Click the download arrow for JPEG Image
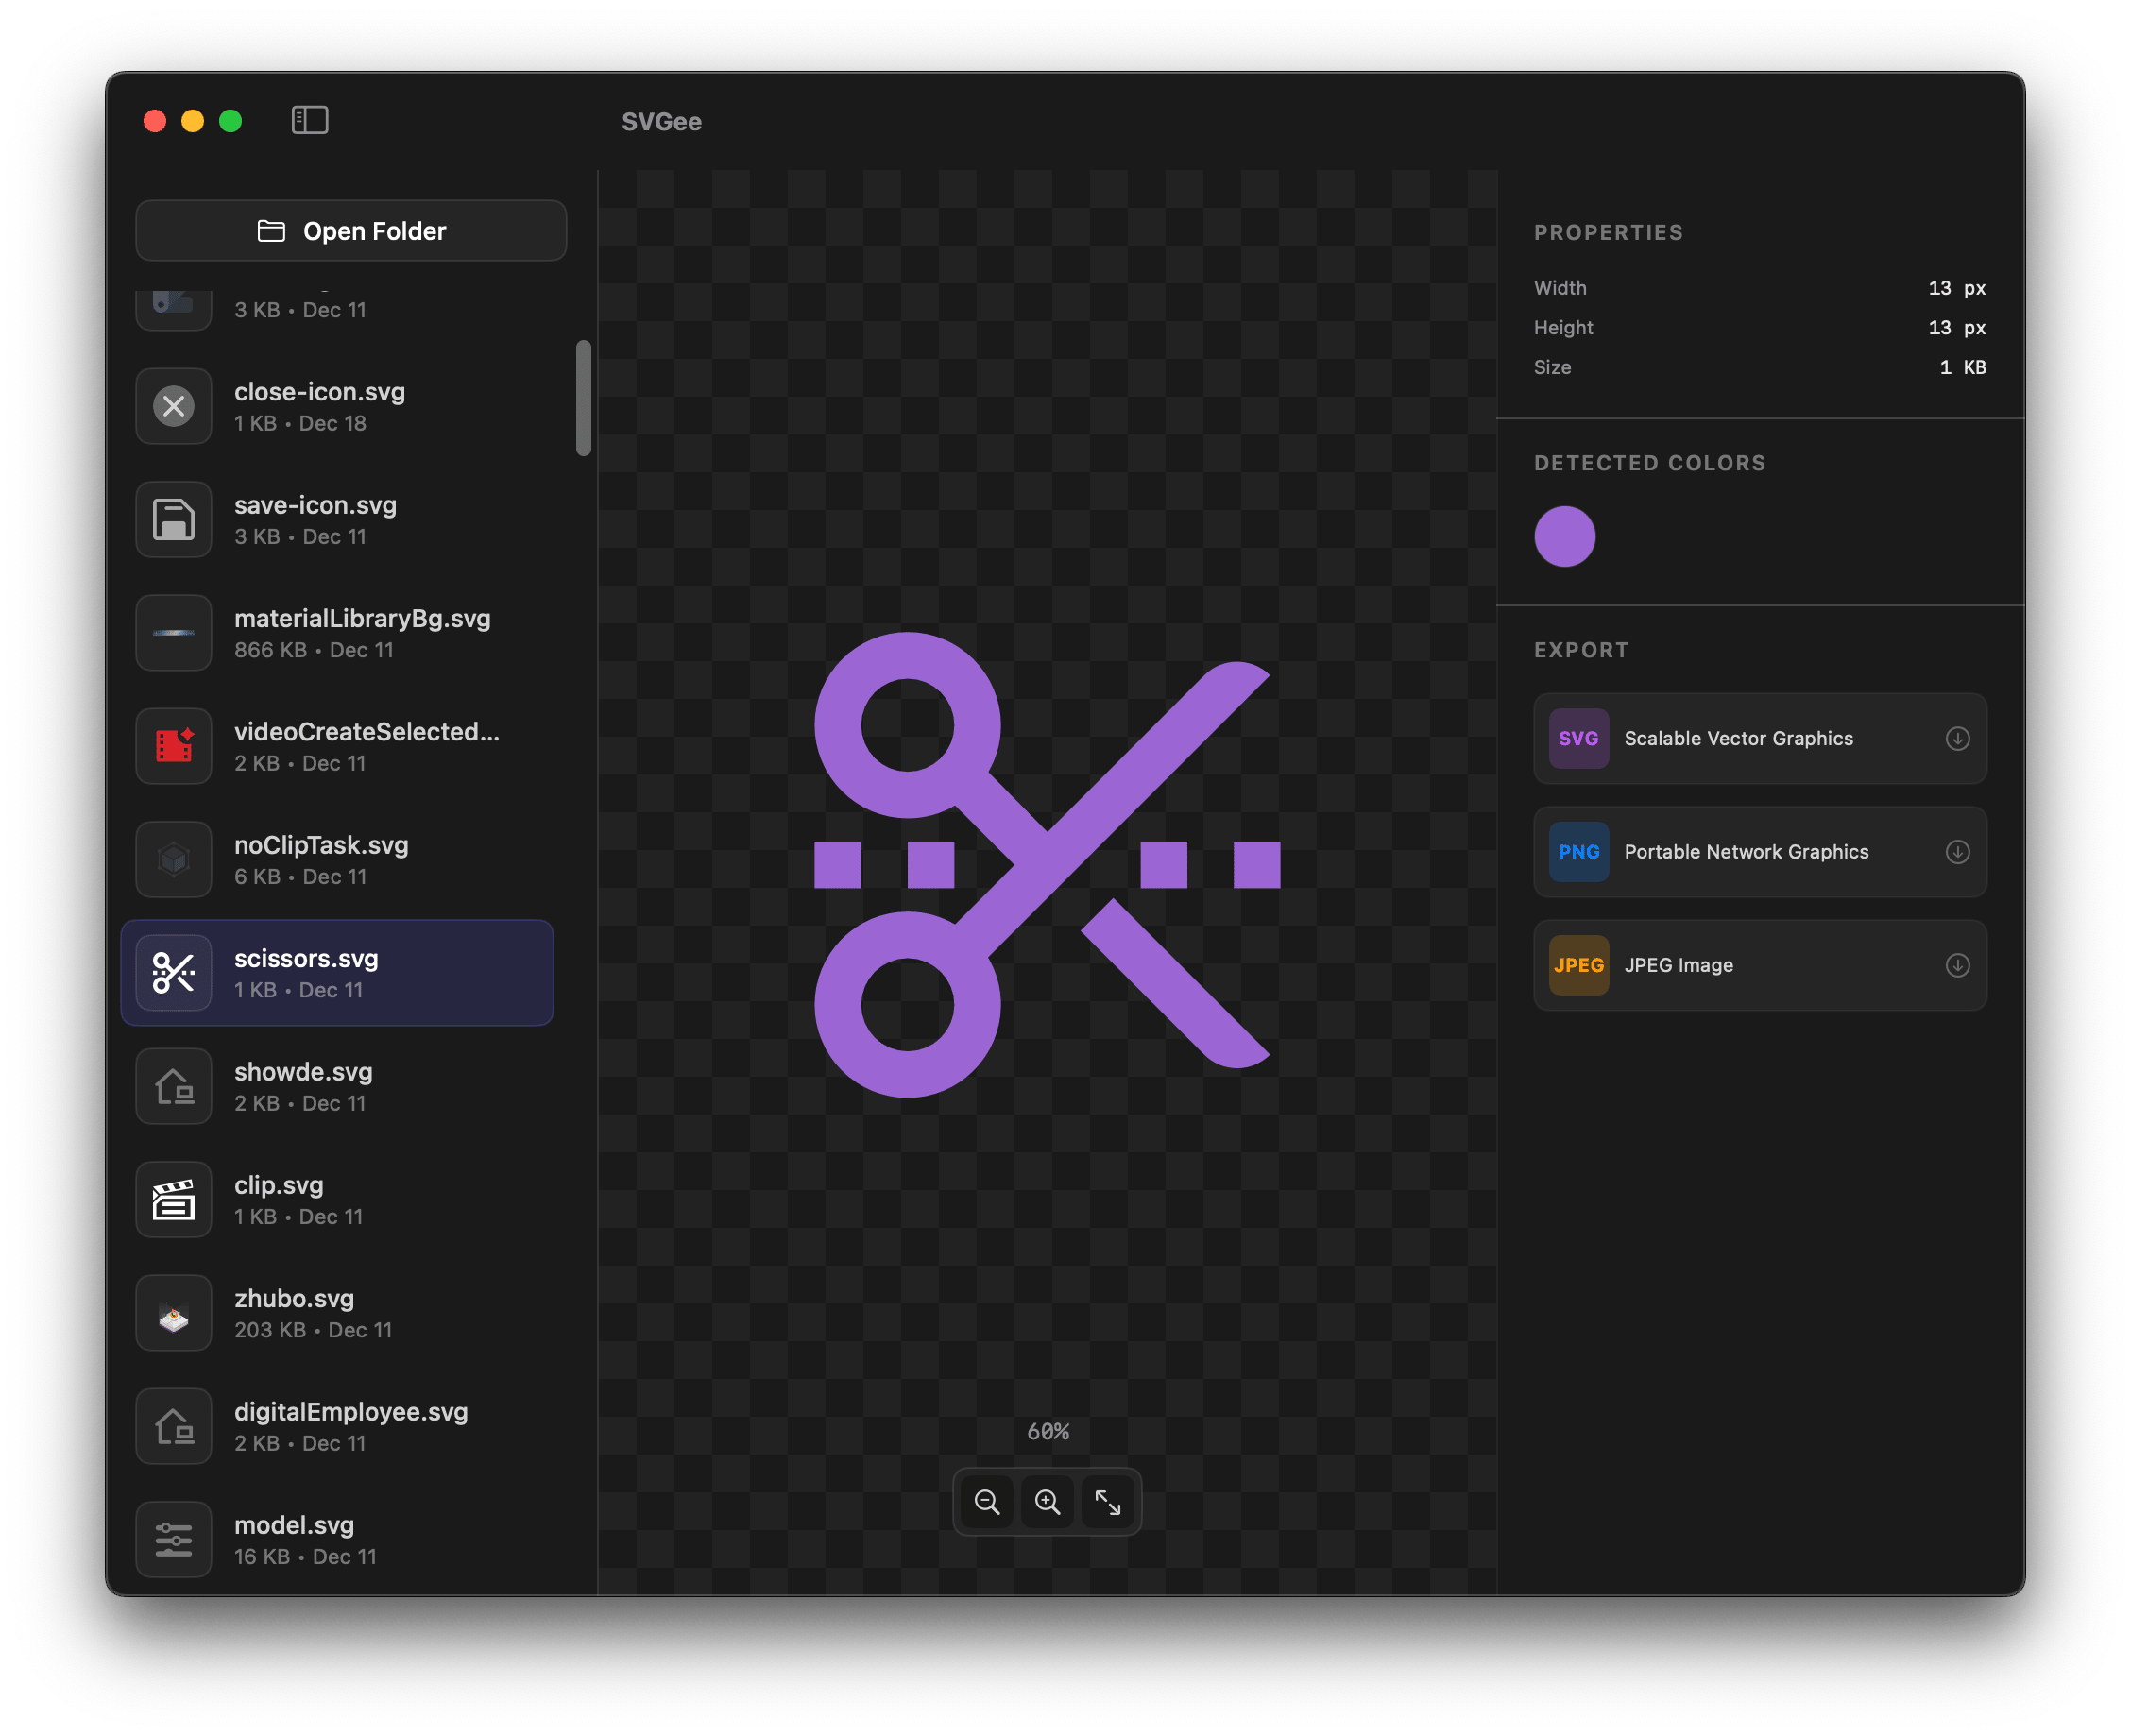Screen dimensions: 2131x1736 coord(1957,965)
